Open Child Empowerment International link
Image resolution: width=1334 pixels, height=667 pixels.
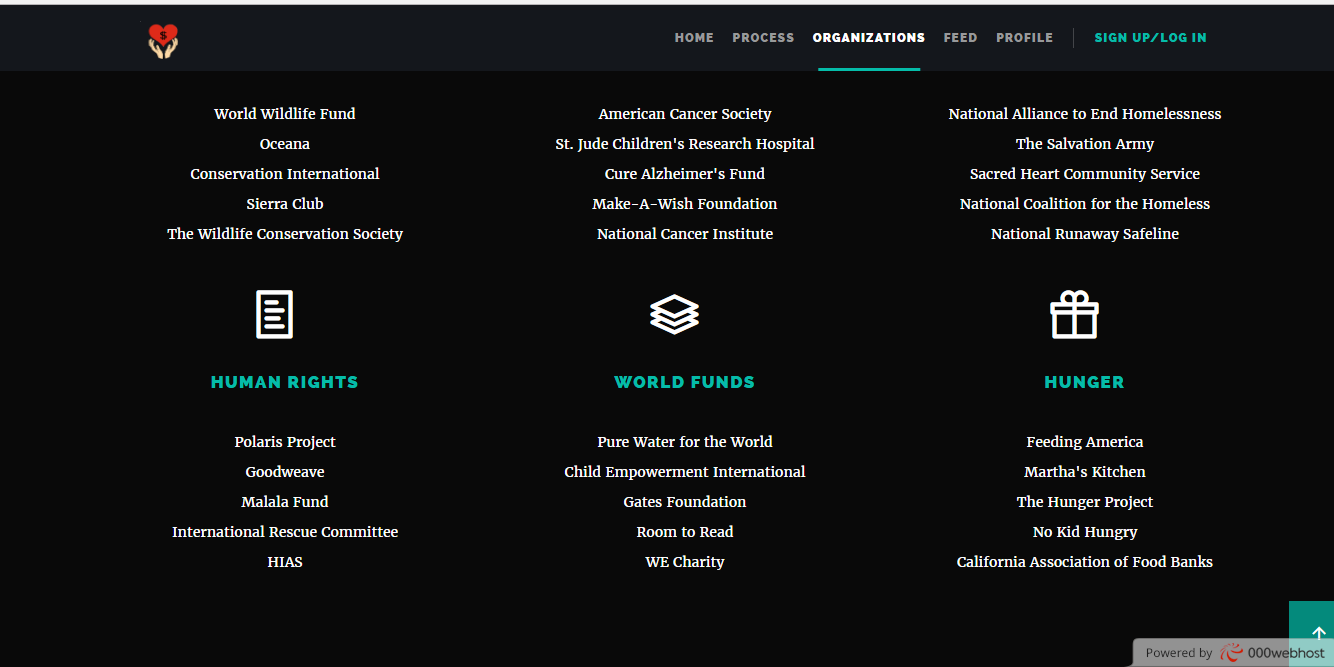pyautogui.click(x=685, y=472)
